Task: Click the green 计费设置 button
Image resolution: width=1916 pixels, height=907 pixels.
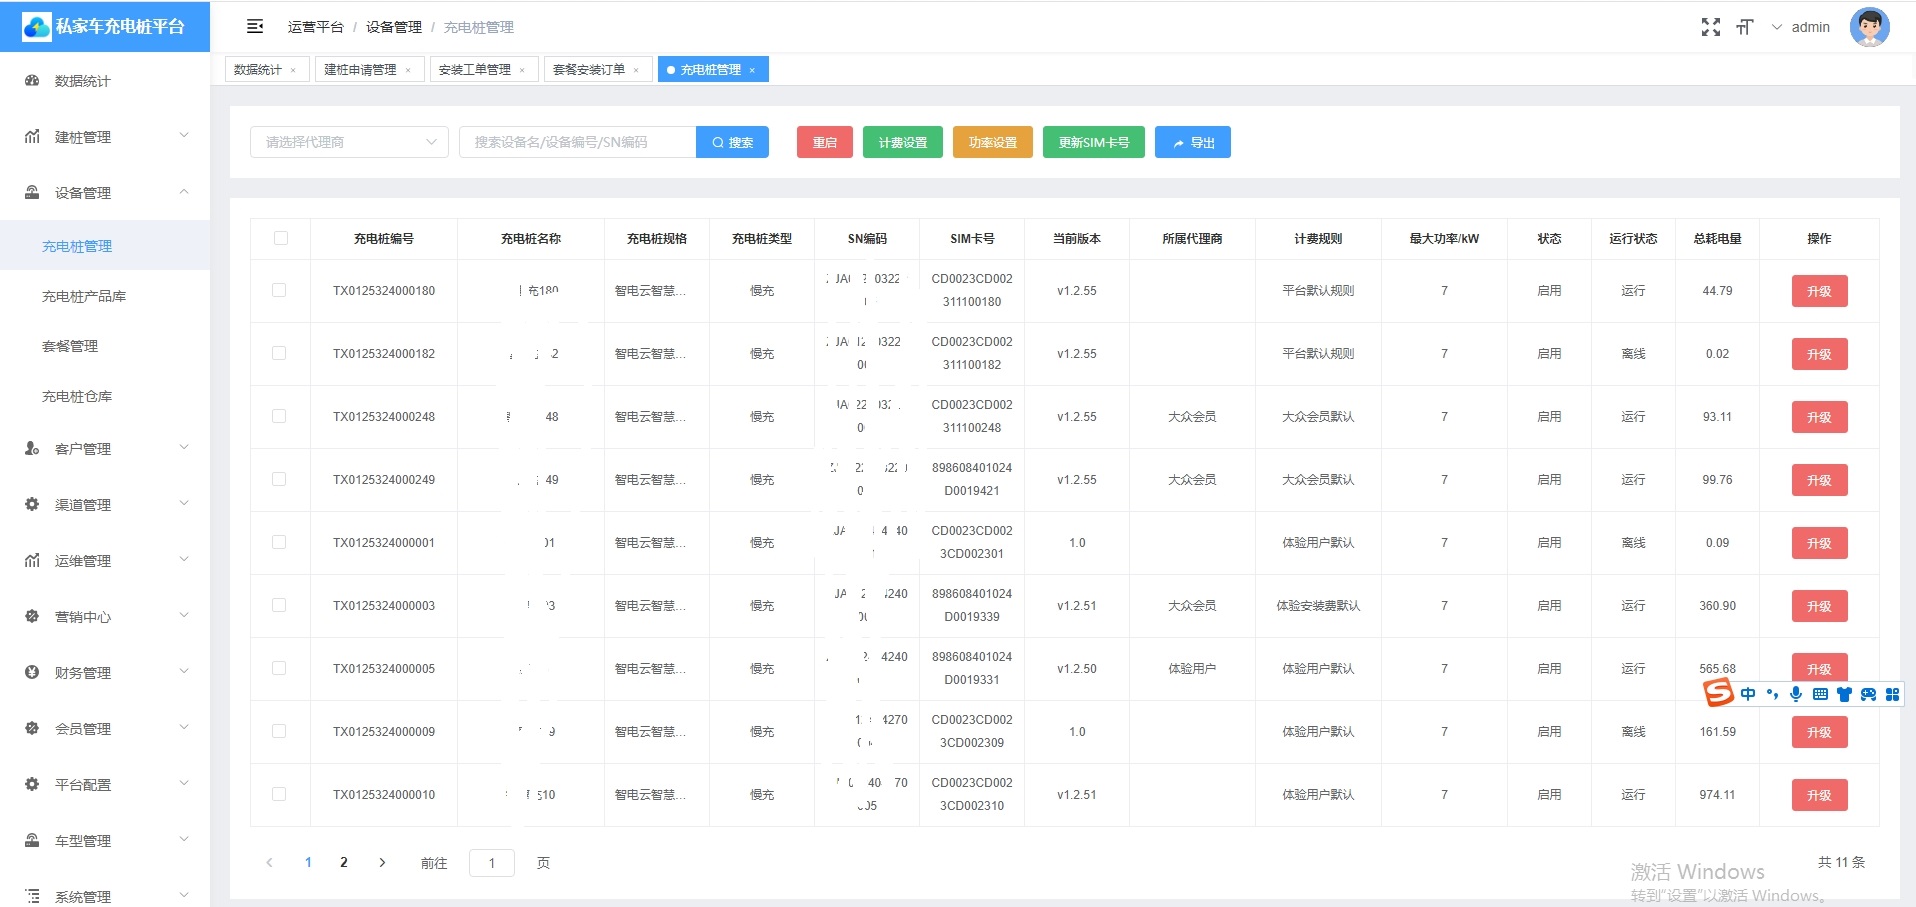Action: 903,142
